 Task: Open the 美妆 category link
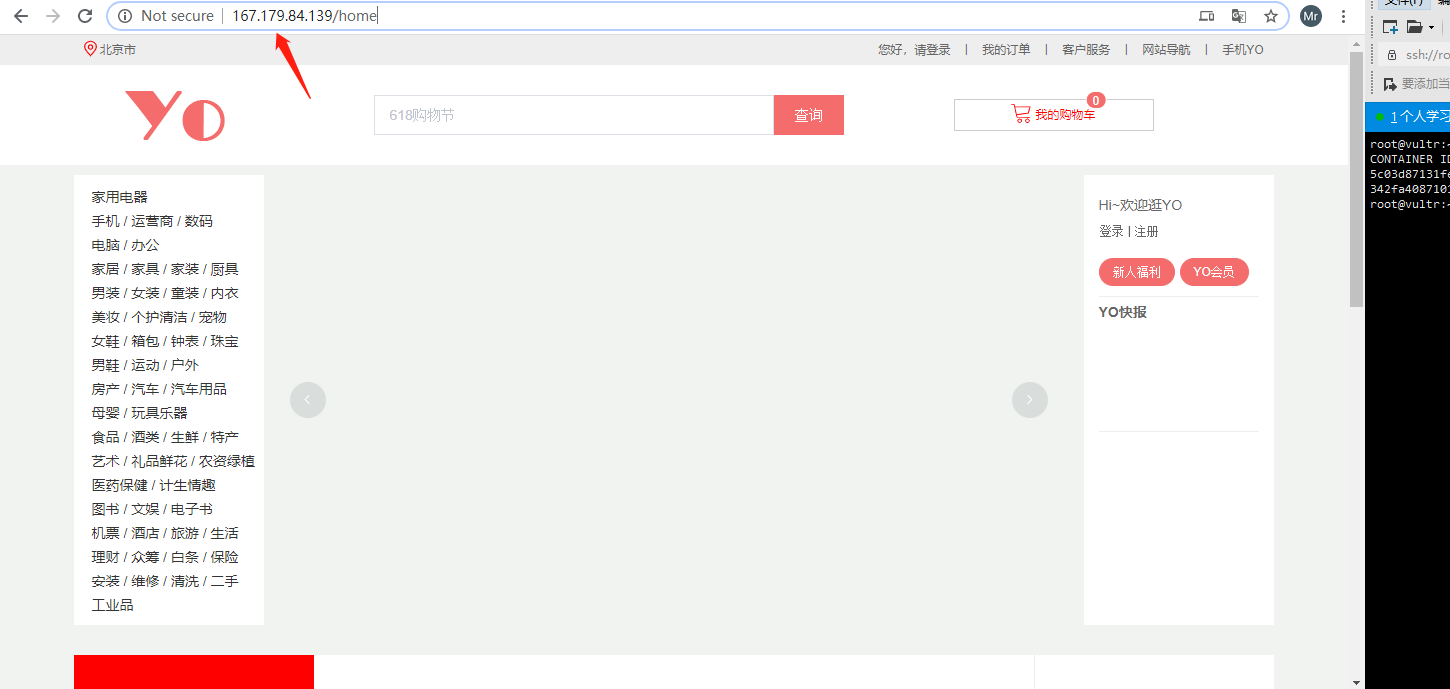click(105, 317)
